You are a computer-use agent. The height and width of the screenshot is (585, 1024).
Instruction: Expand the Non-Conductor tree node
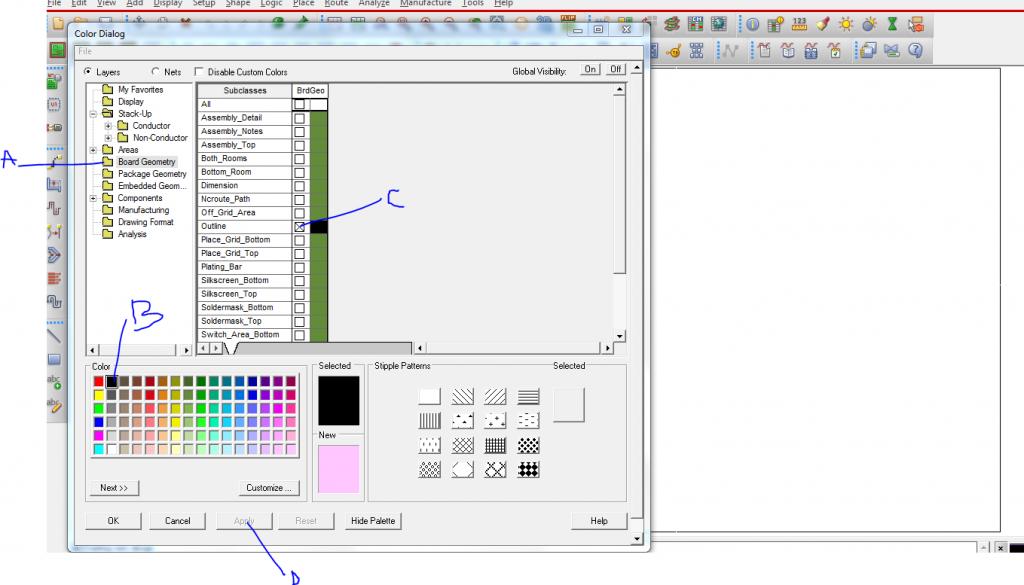(108, 138)
